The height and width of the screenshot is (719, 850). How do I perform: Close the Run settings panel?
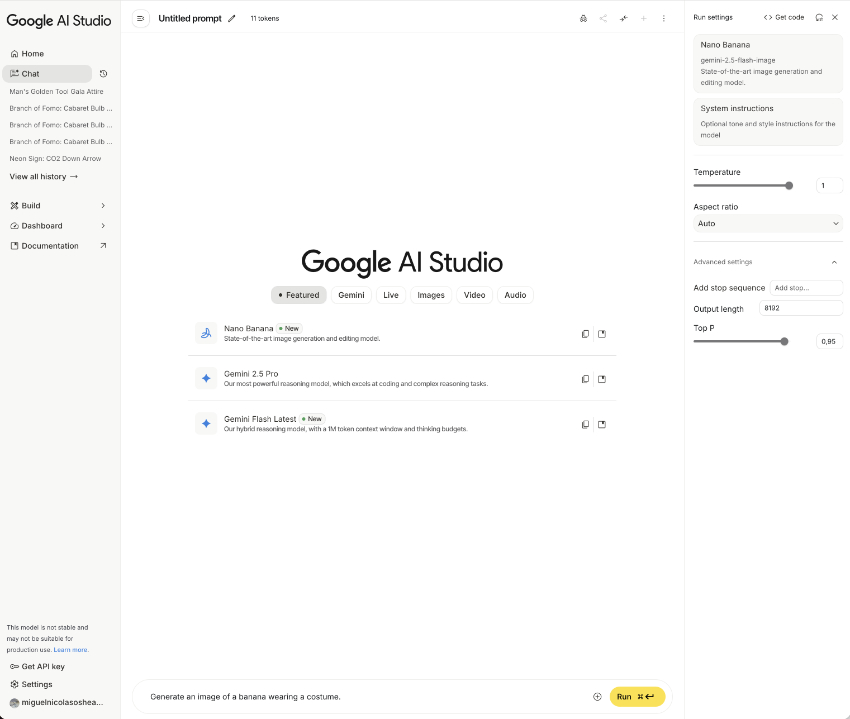(835, 17)
